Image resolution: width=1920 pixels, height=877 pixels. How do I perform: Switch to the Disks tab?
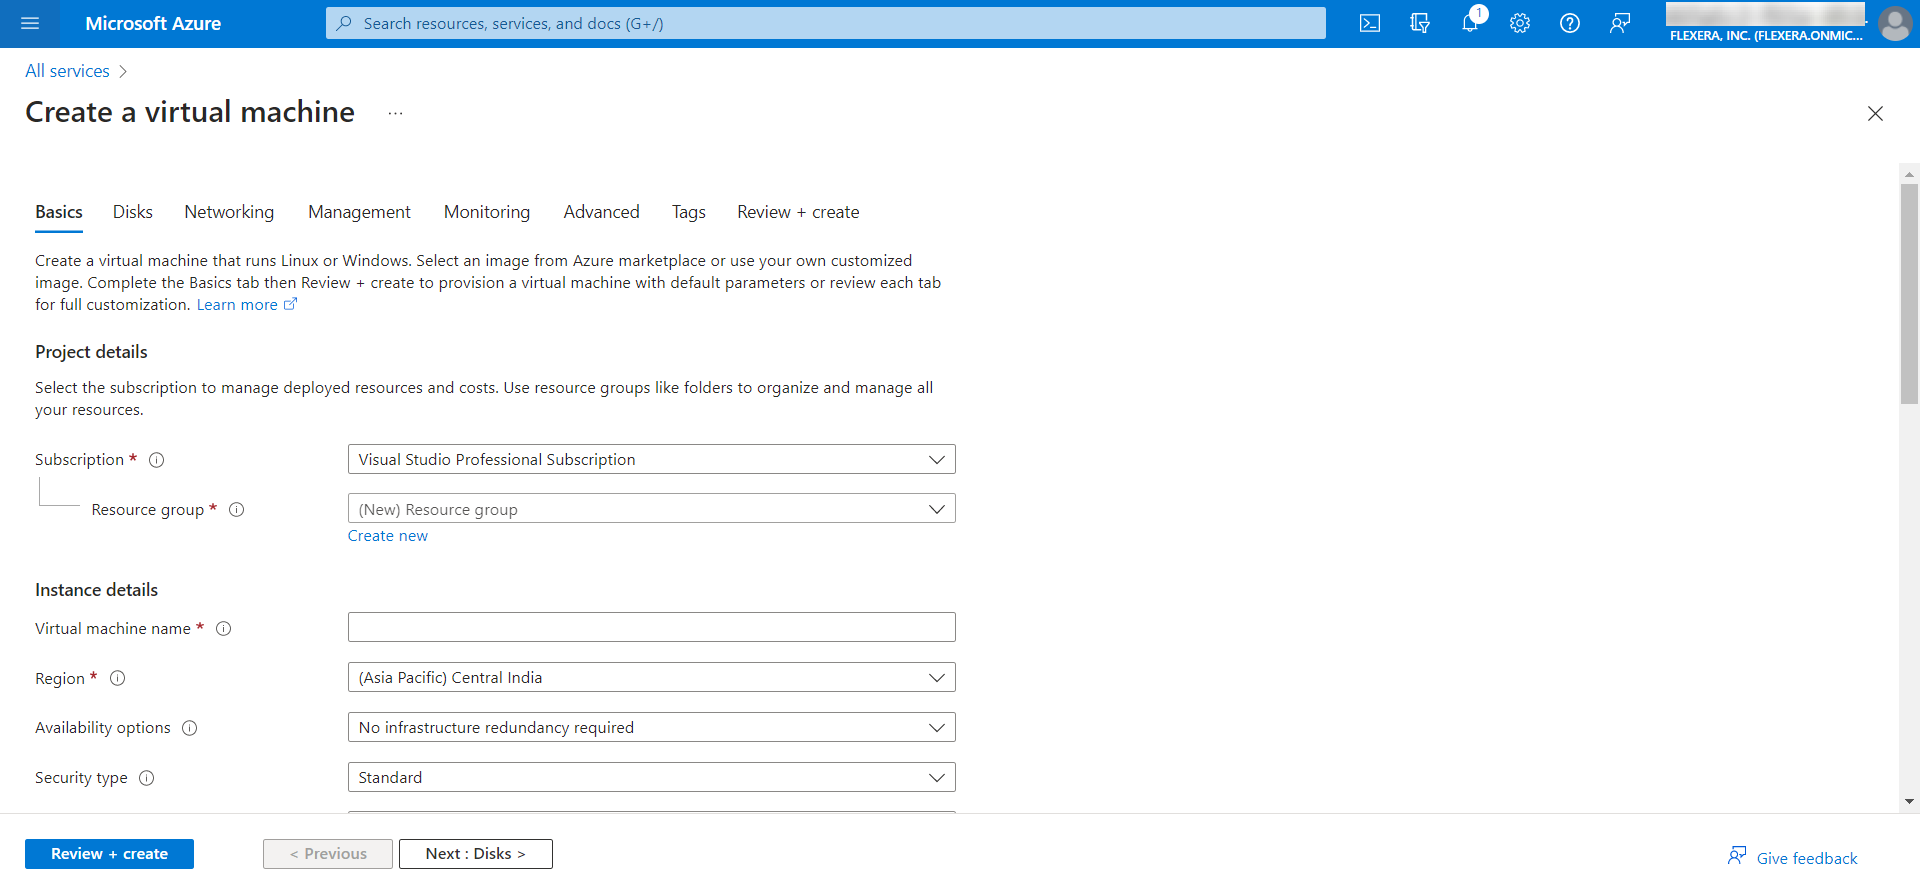click(133, 212)
